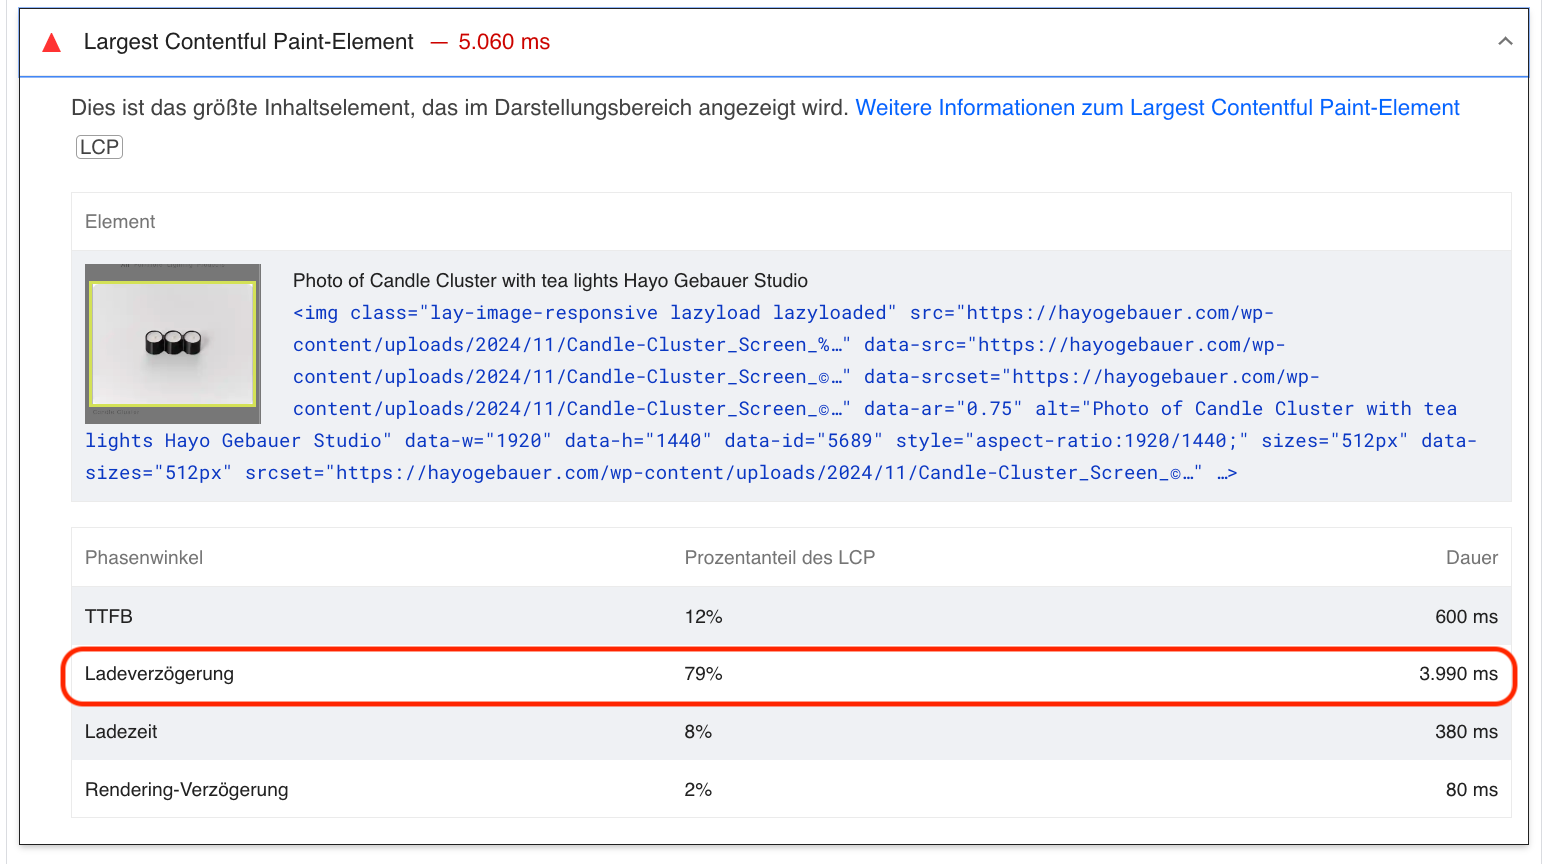
Task: Click the 79% value for Ladeverzögerung
Action: click(703, 674)
